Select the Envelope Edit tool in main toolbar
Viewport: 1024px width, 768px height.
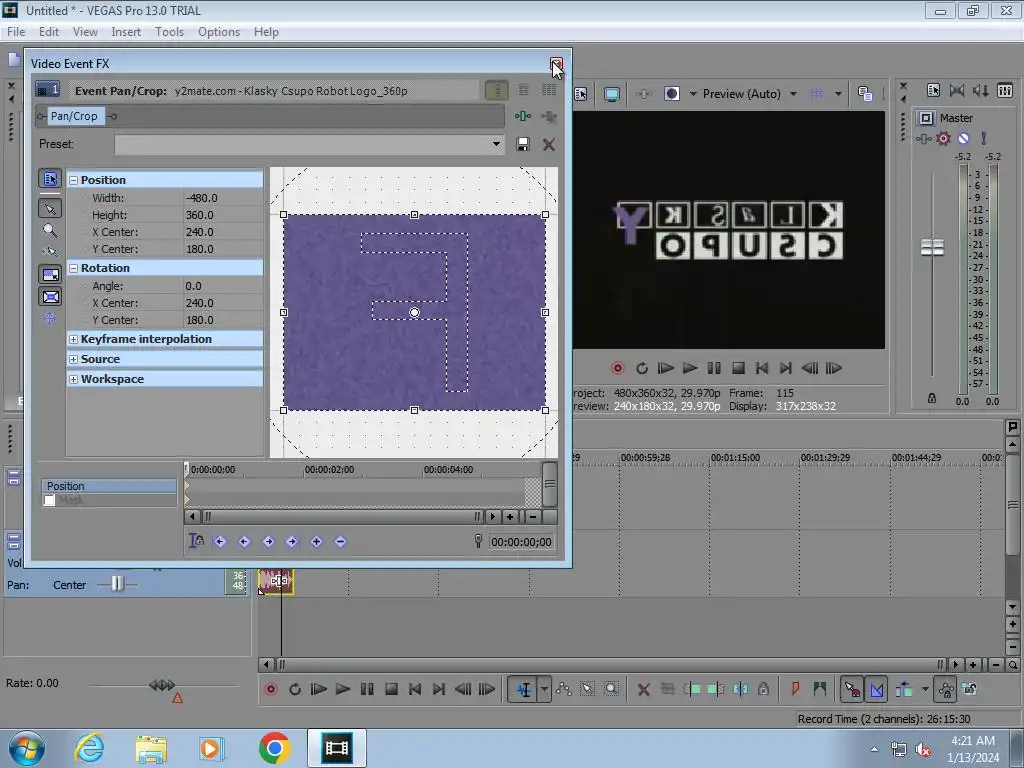pyautogui.click(x=564, y=689)
